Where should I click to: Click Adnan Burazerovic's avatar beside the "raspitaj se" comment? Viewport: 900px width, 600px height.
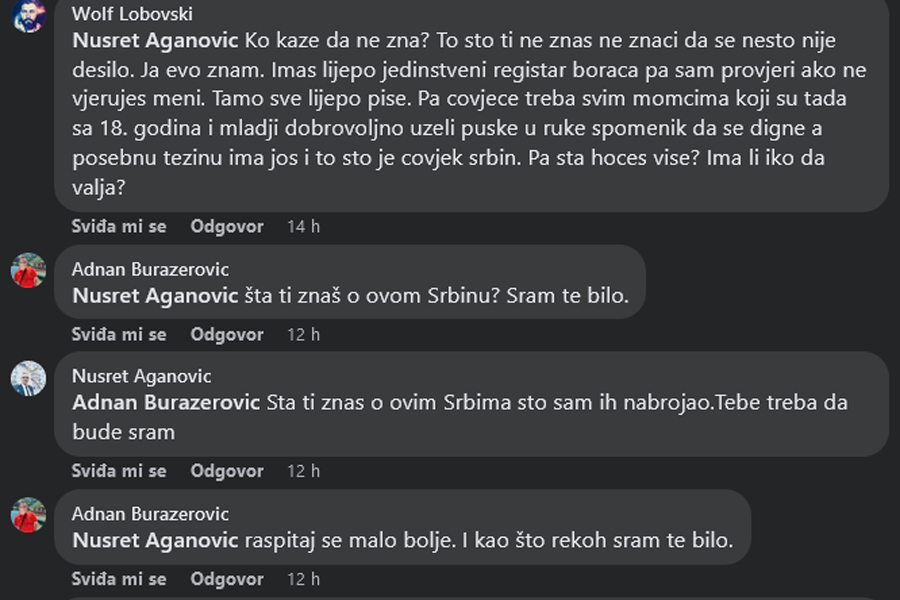point(28,515)
